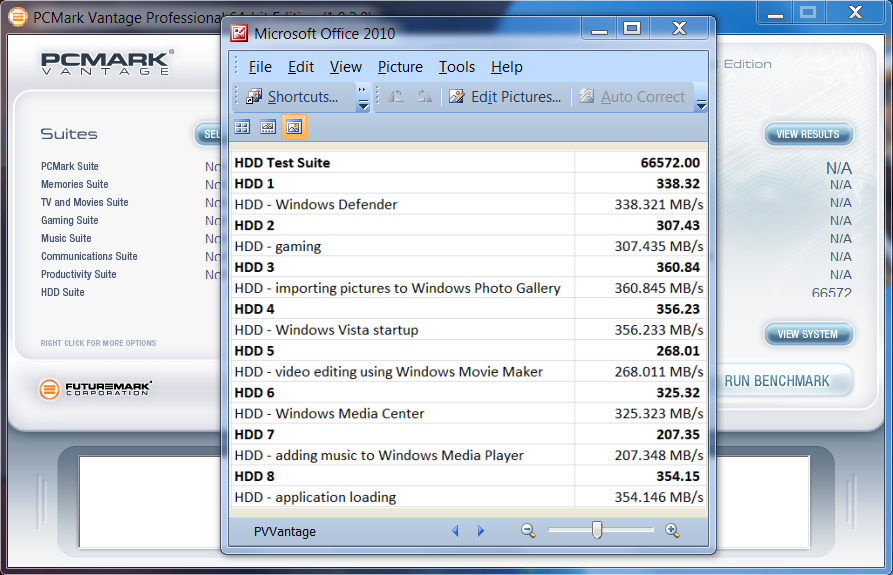Click the View Results button
Screen dimensions: 893x575
tap(808, 134)
